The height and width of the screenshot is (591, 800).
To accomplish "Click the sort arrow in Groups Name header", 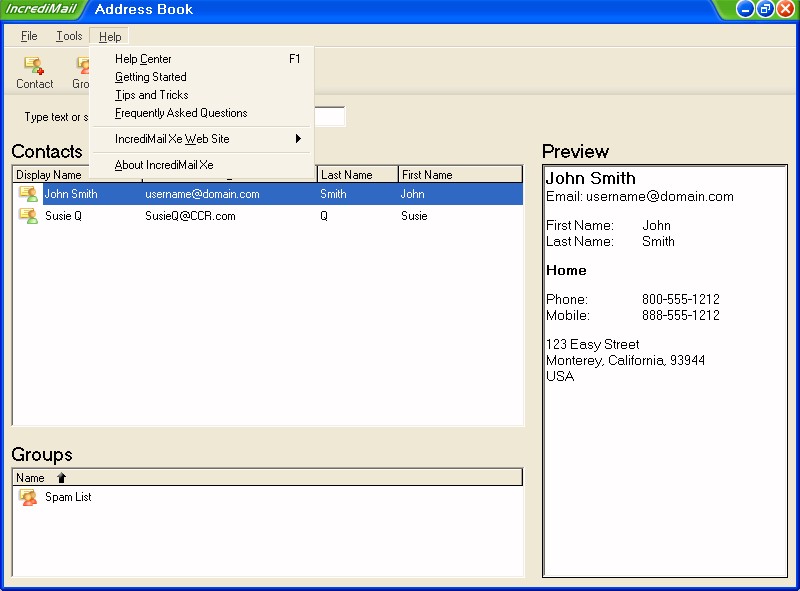I will tap(61, 478).
